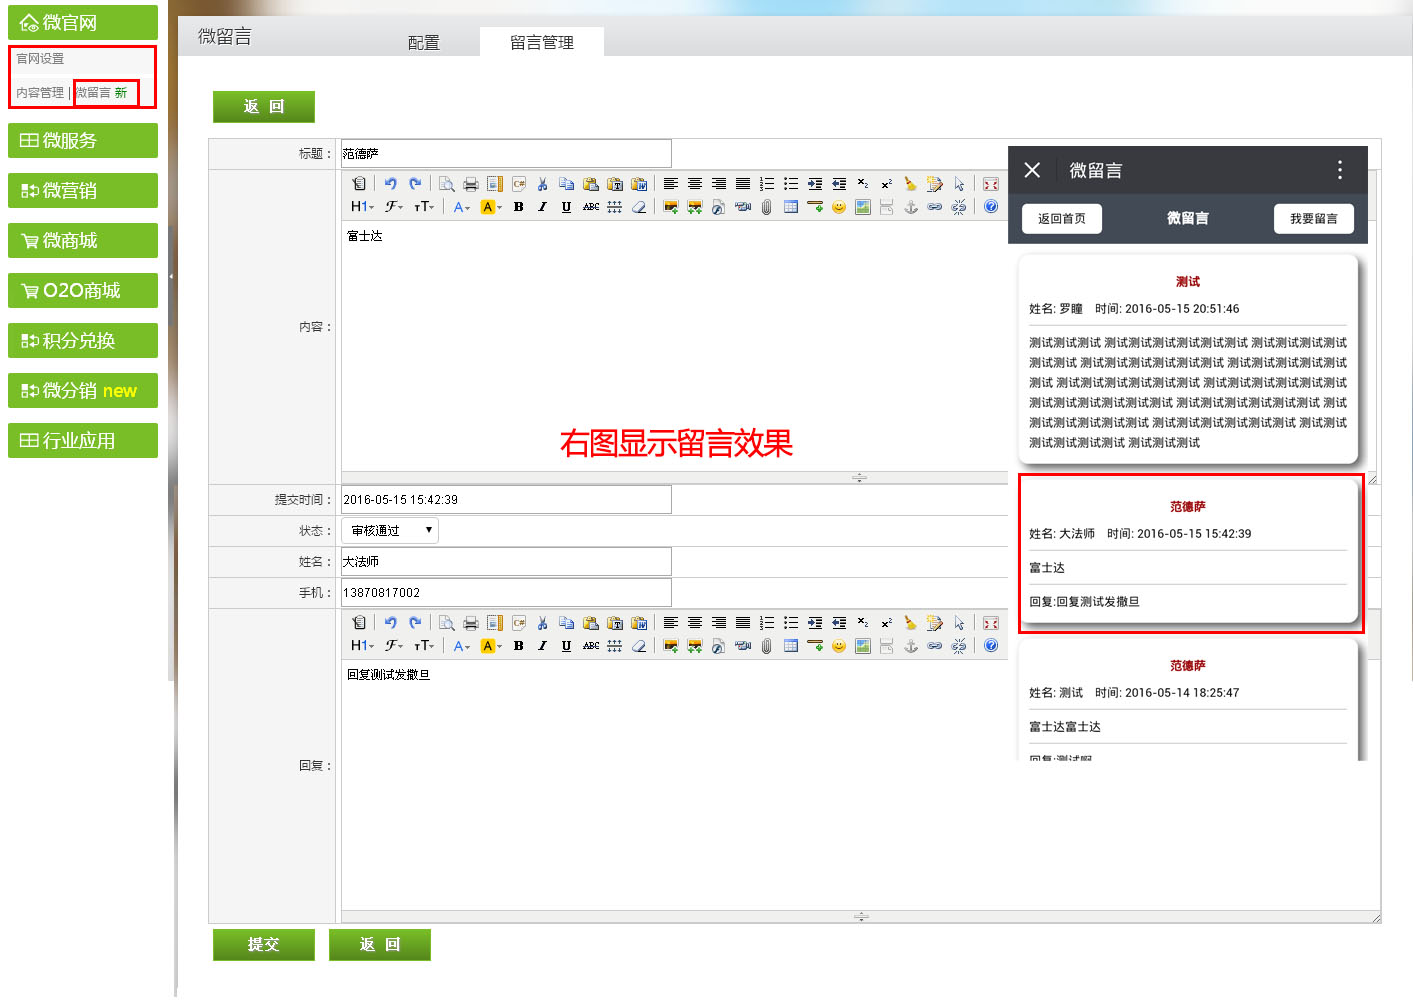The image size is (1413, 1000).
Task: Click print icon in the content editor toolbar
Action: [x=470, y=184]
